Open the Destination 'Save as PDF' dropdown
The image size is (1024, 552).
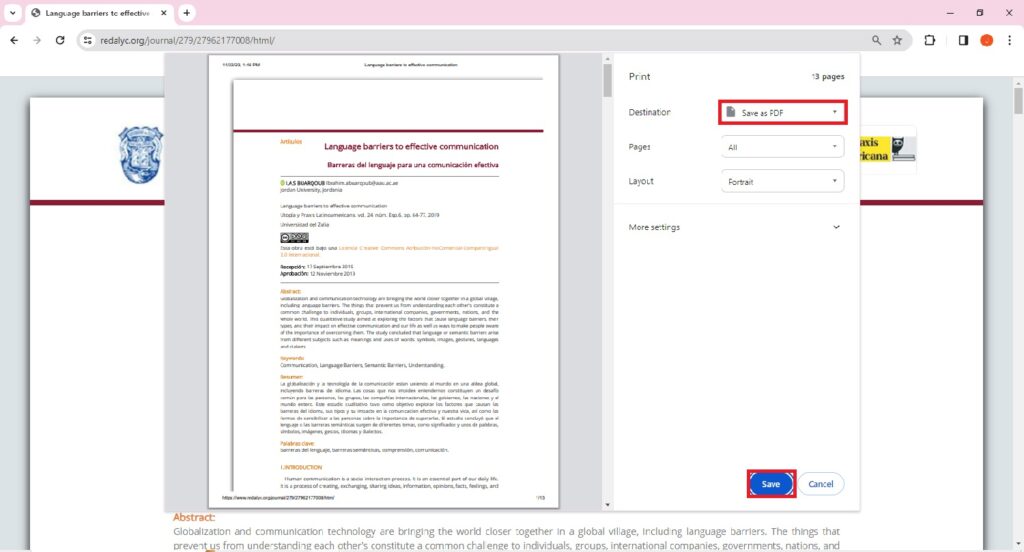click(x=782, y=113)
